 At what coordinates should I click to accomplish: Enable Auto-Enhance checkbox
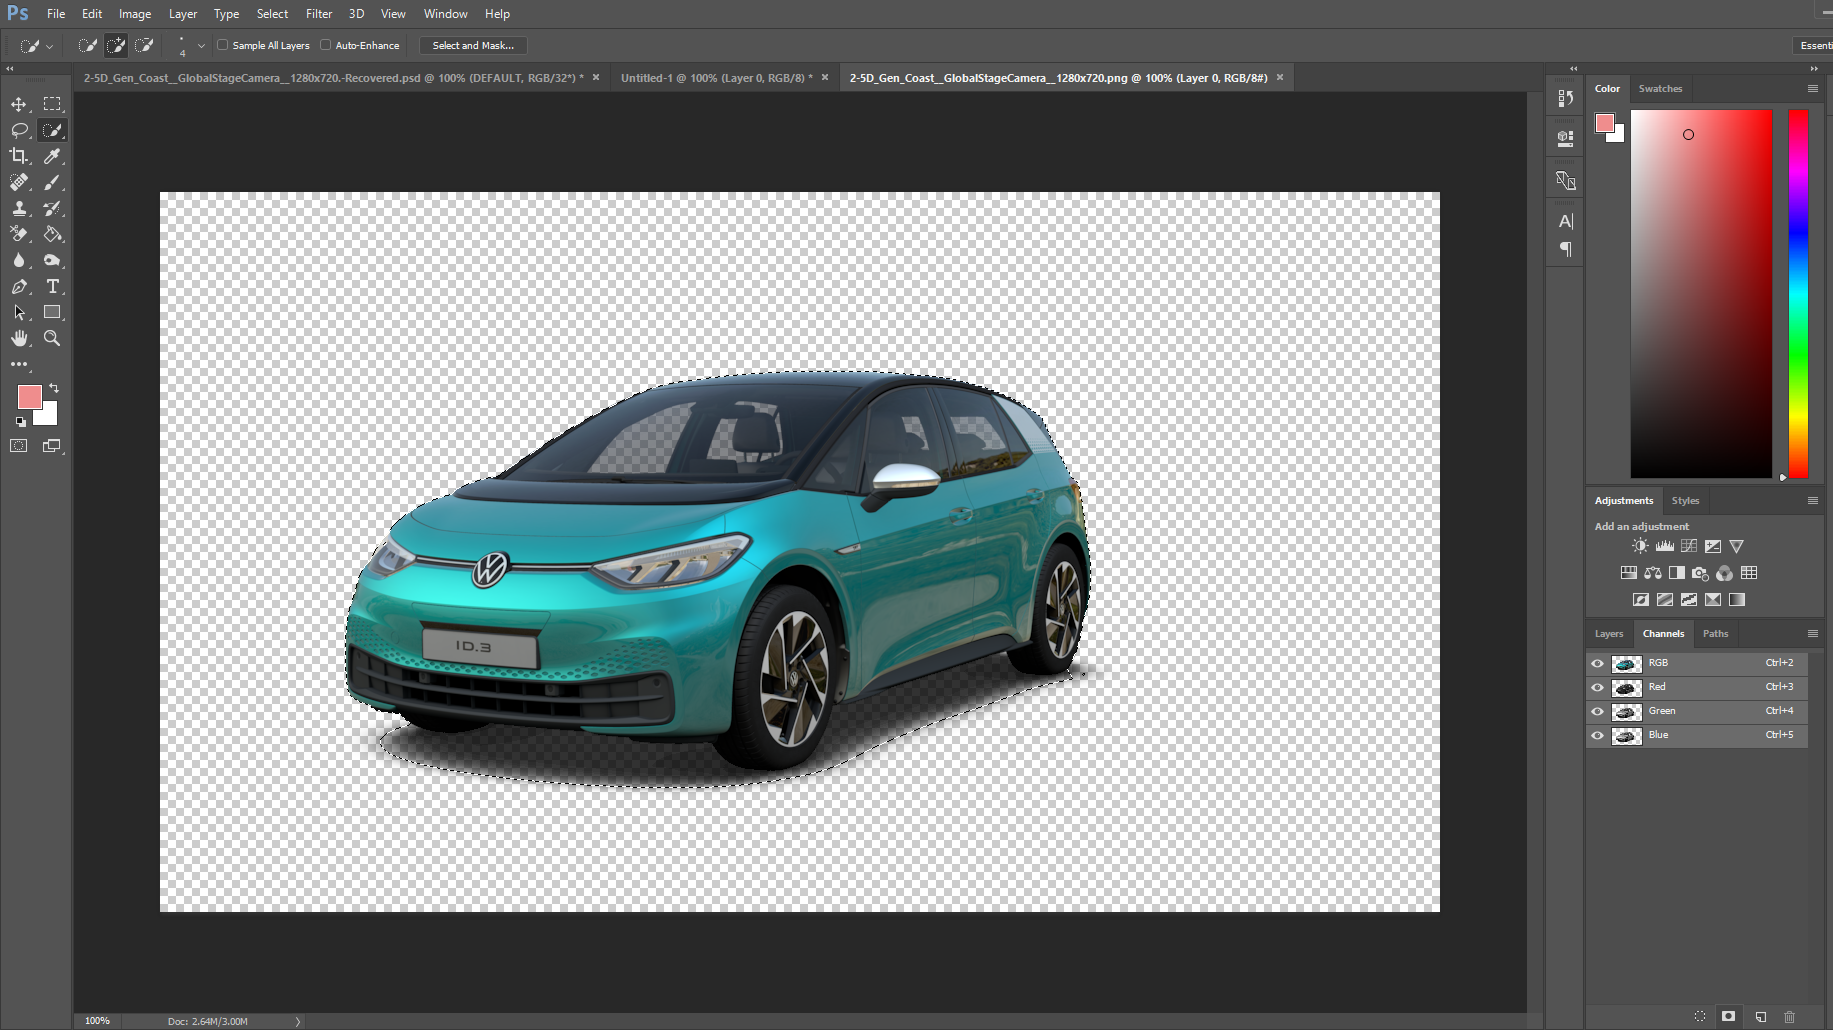pos(326,45)
